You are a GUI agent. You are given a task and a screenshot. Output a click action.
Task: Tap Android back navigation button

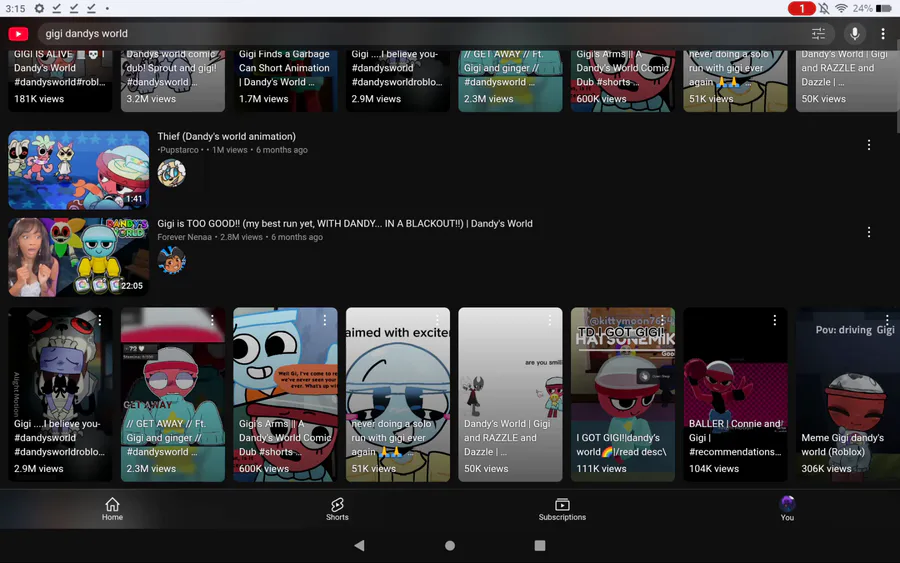[x=359, y=545]
